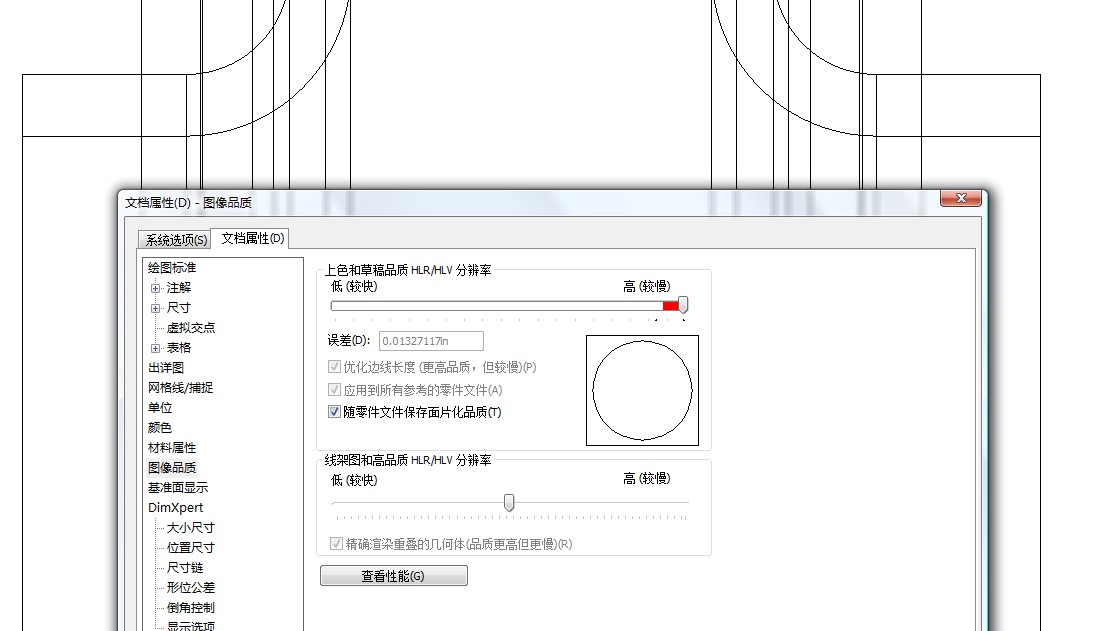Expand the 表格 tree node

[155, 348]
